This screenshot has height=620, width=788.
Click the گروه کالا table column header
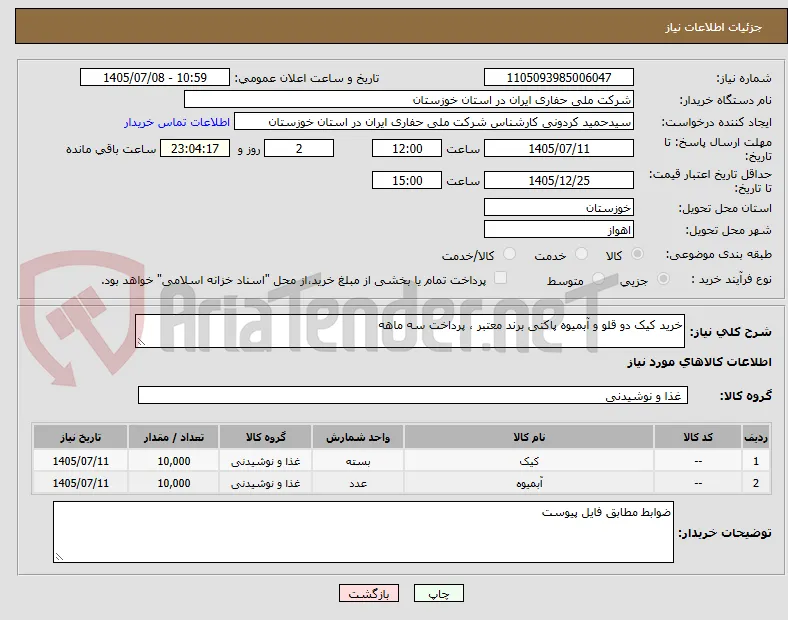click(265, 437)
